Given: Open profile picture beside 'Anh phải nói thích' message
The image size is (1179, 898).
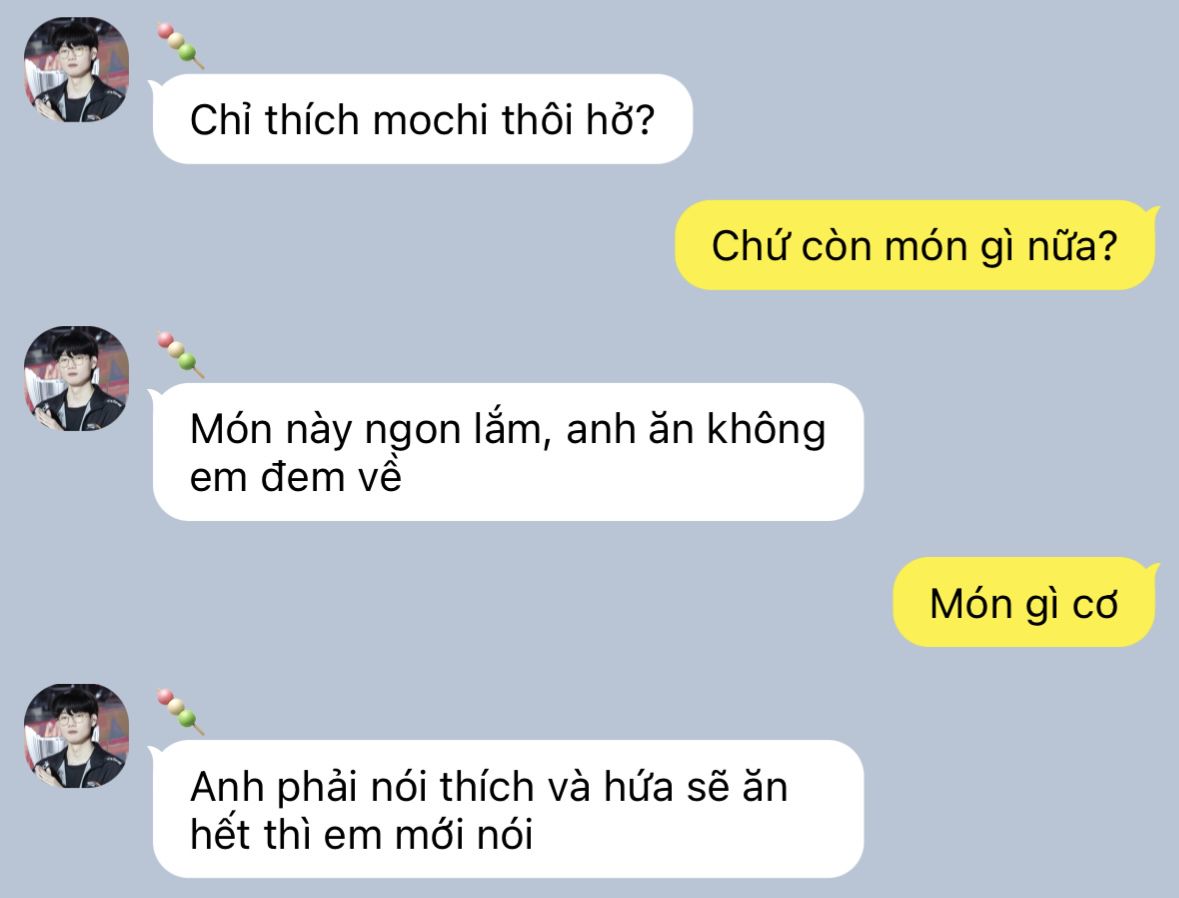Looking at the screenshot, I should point(76,736).
